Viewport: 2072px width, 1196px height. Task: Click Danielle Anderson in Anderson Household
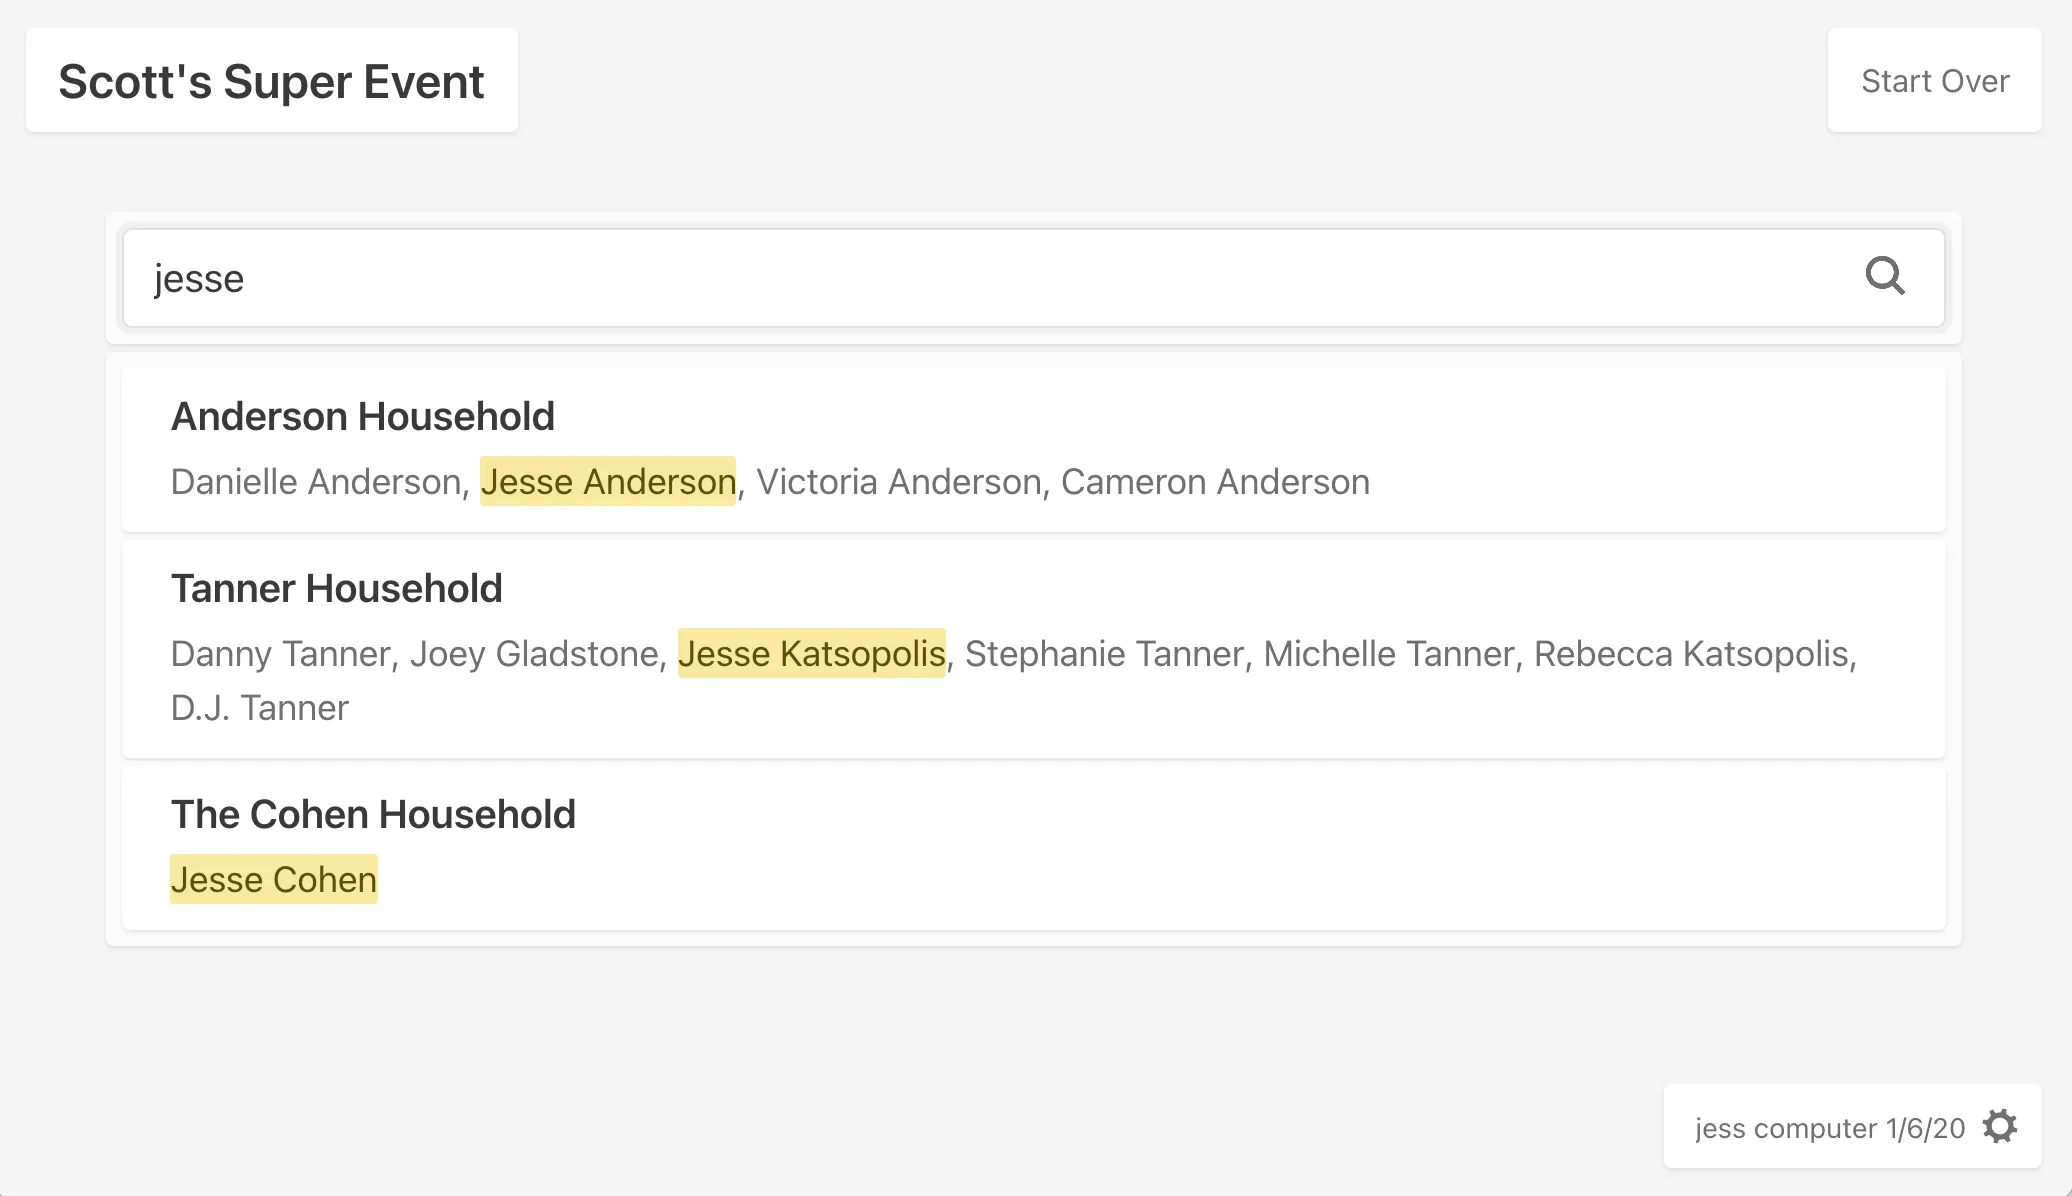[x=315, y=482]
